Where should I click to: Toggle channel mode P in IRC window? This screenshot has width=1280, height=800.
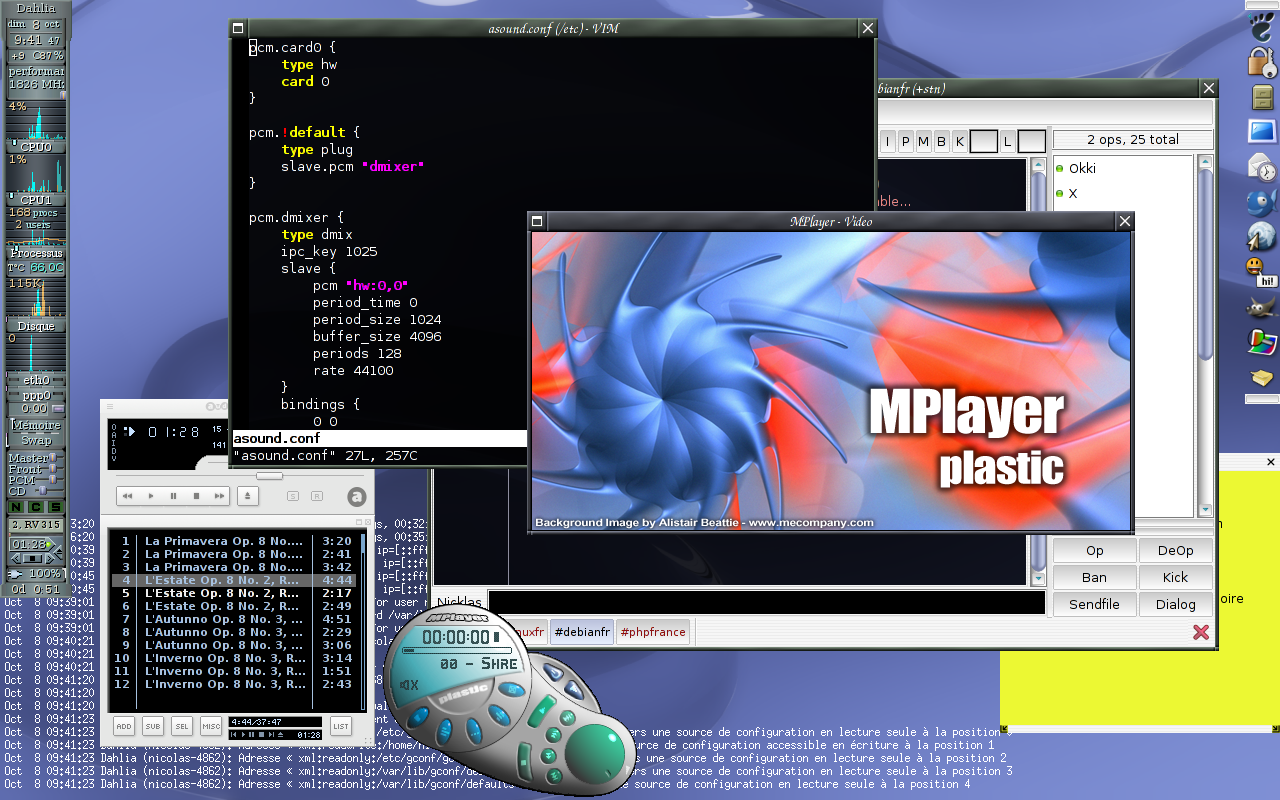tap(905, 142)
